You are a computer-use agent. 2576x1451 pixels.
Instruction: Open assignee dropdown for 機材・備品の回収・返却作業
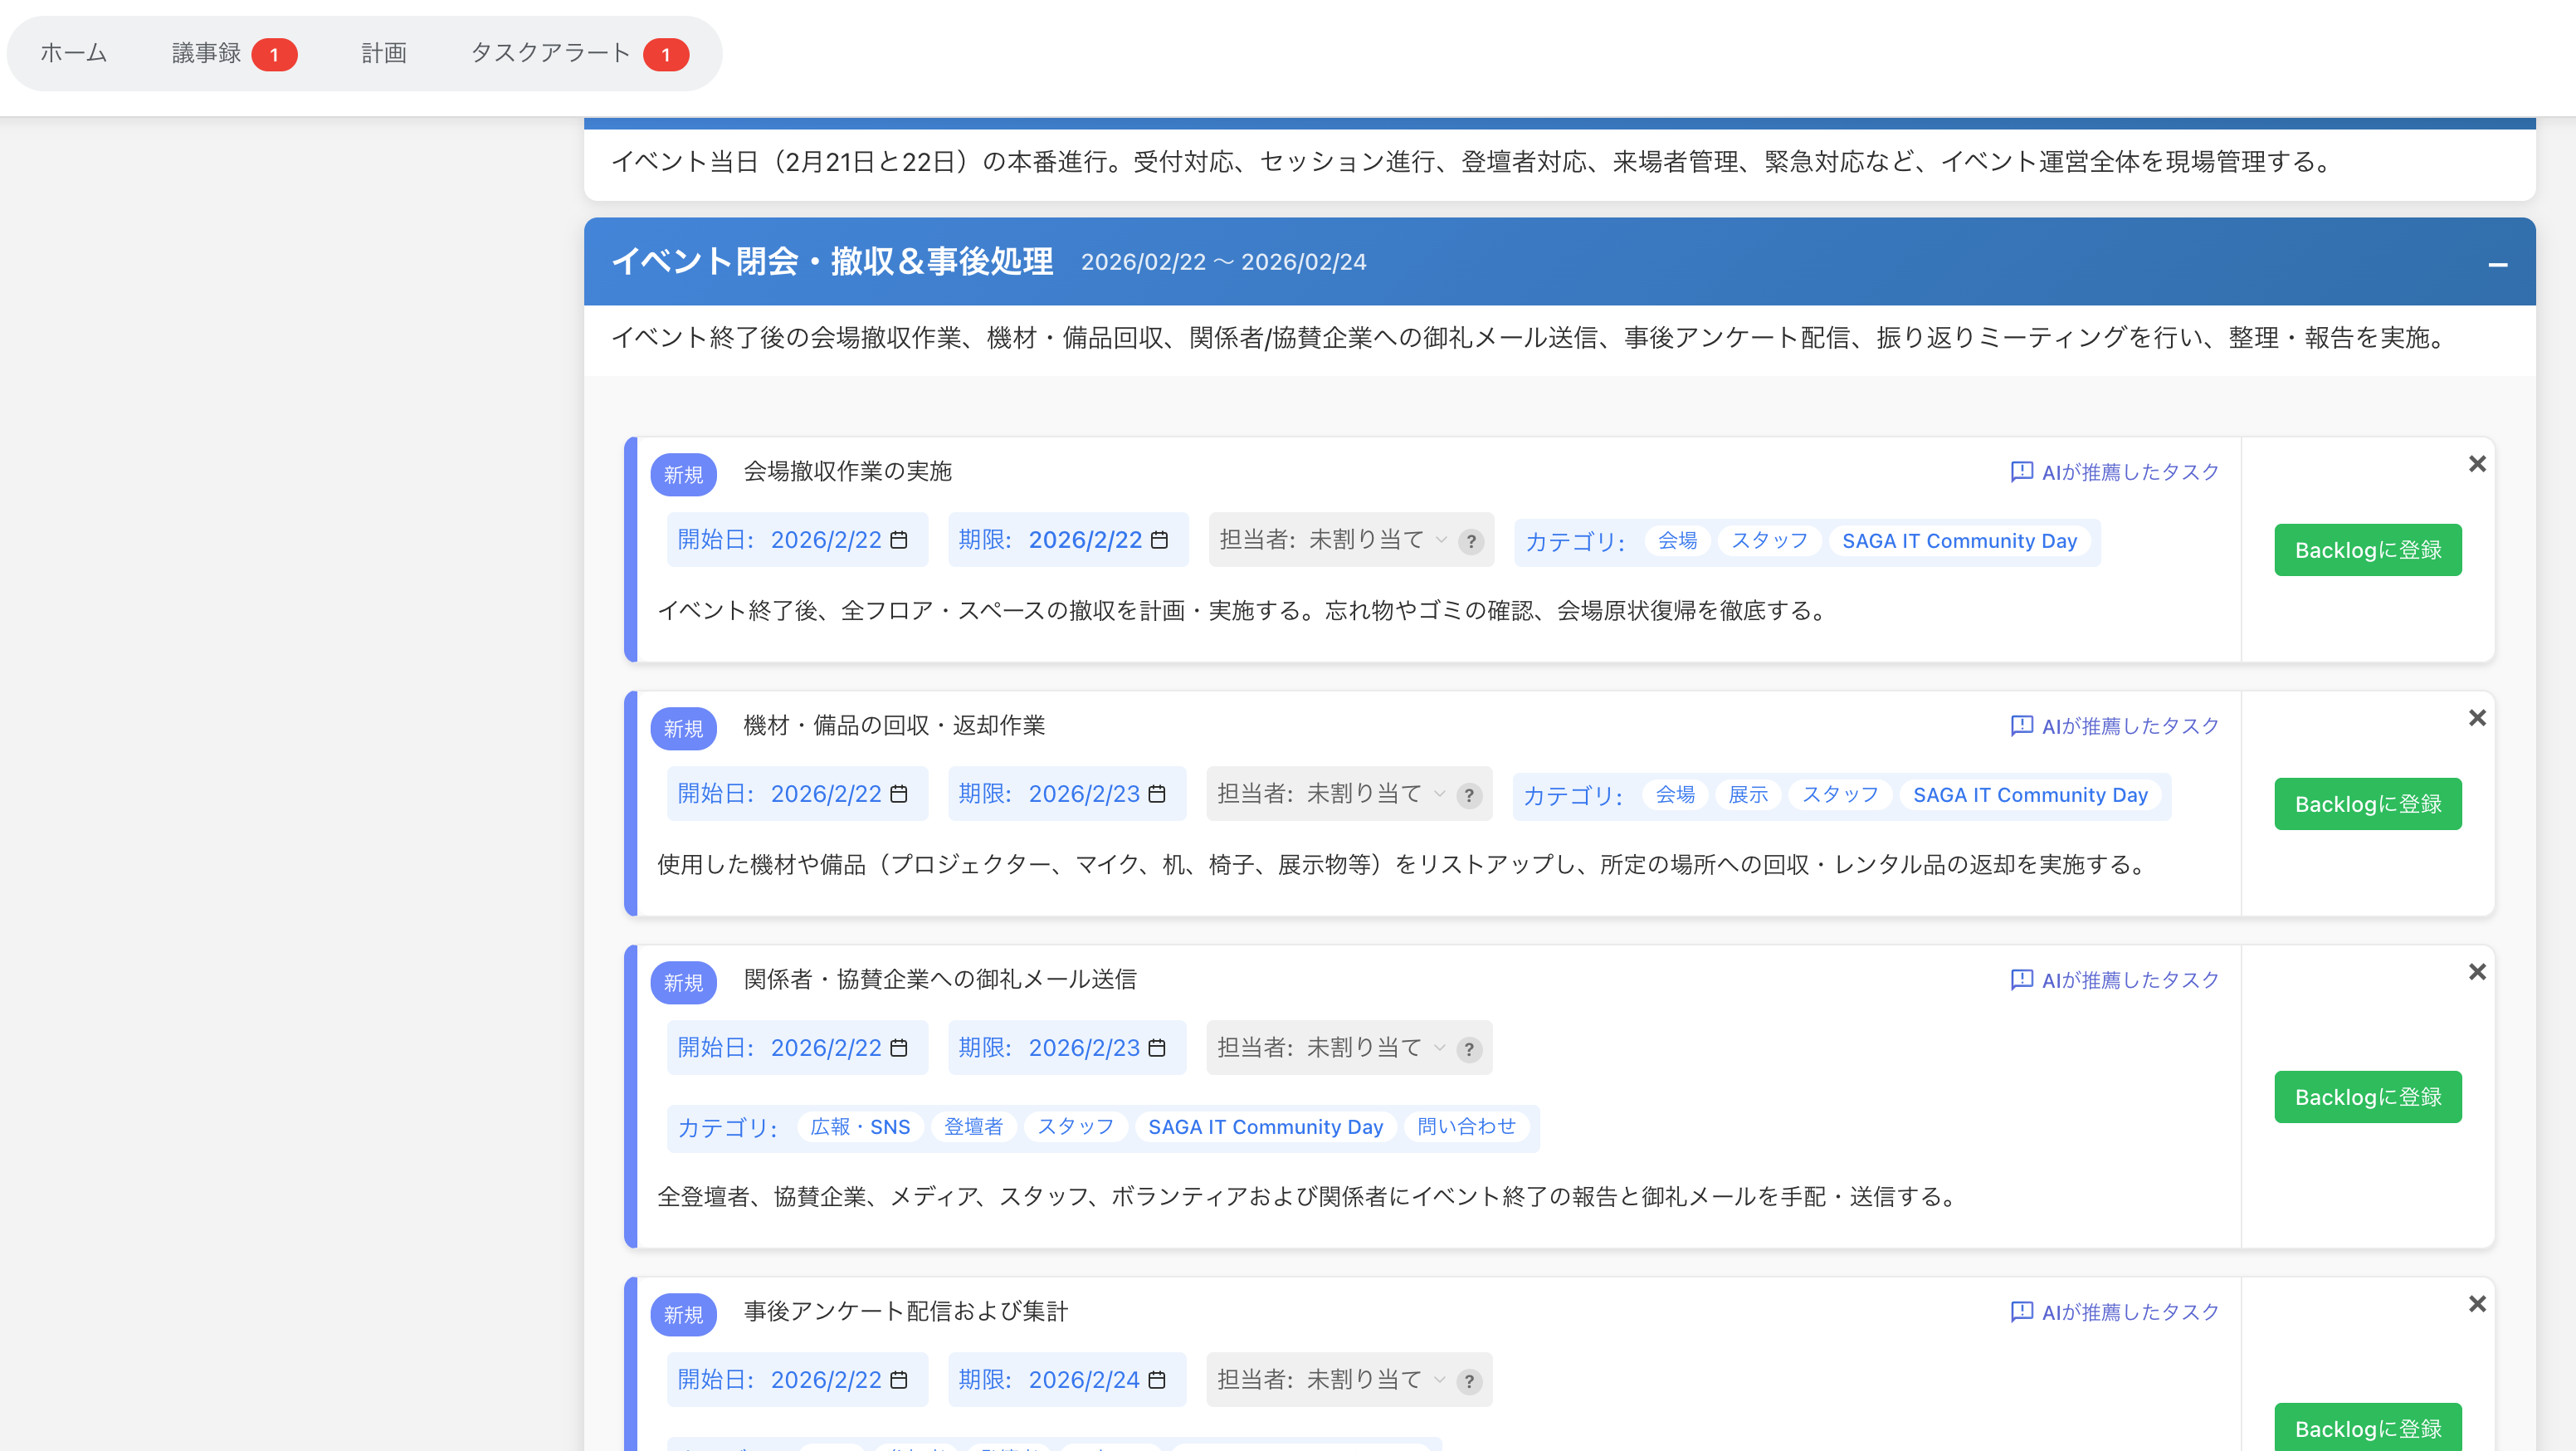(1376, 794)
